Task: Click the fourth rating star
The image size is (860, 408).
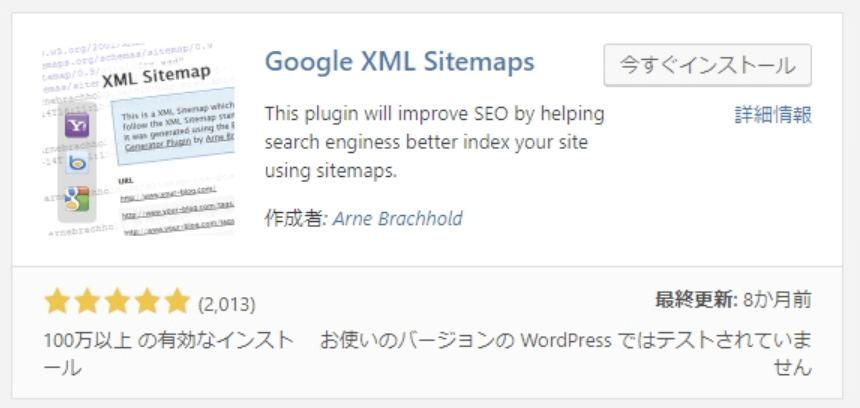Action: 147,302
